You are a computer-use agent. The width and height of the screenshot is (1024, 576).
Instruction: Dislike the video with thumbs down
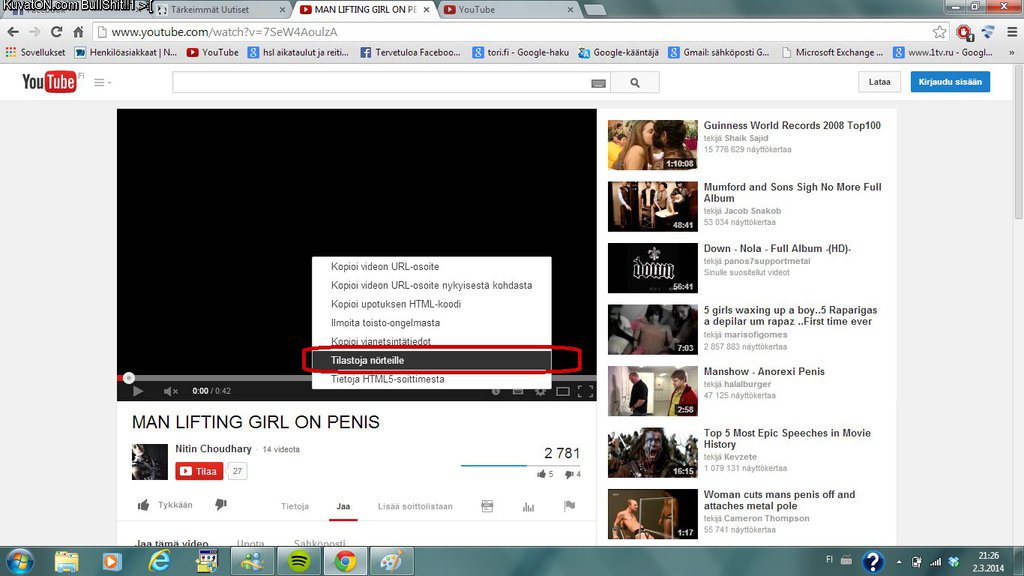coord(221,505)
